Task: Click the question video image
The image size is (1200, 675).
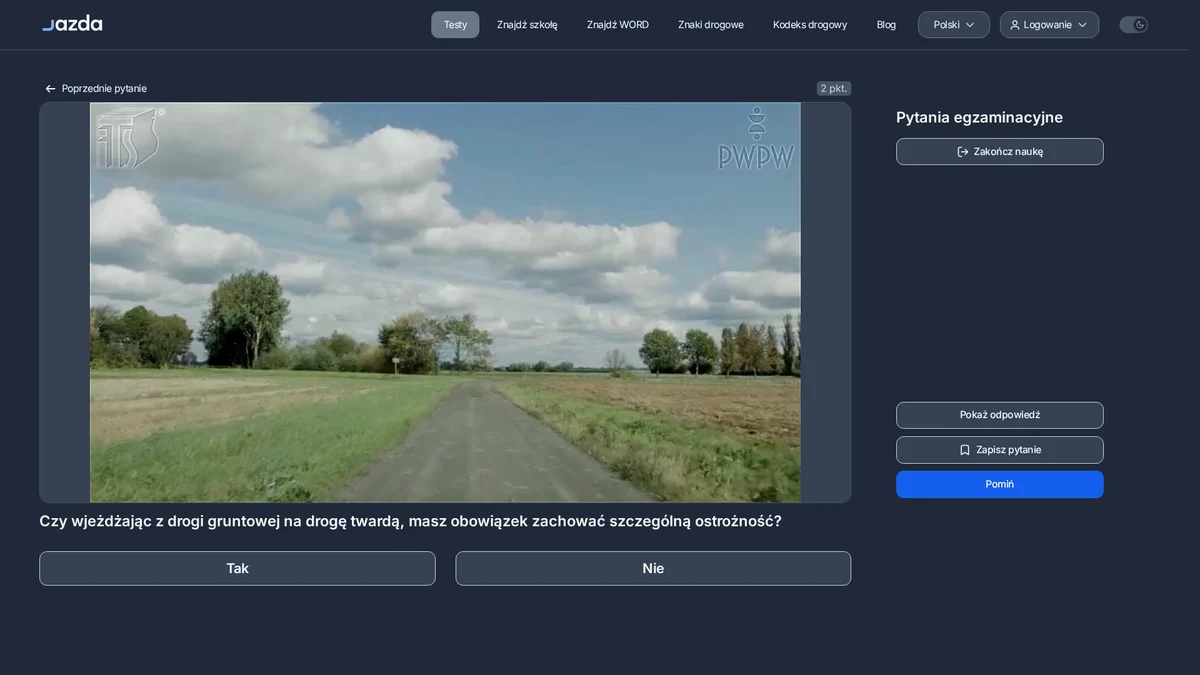Action: tap(445, 302)
